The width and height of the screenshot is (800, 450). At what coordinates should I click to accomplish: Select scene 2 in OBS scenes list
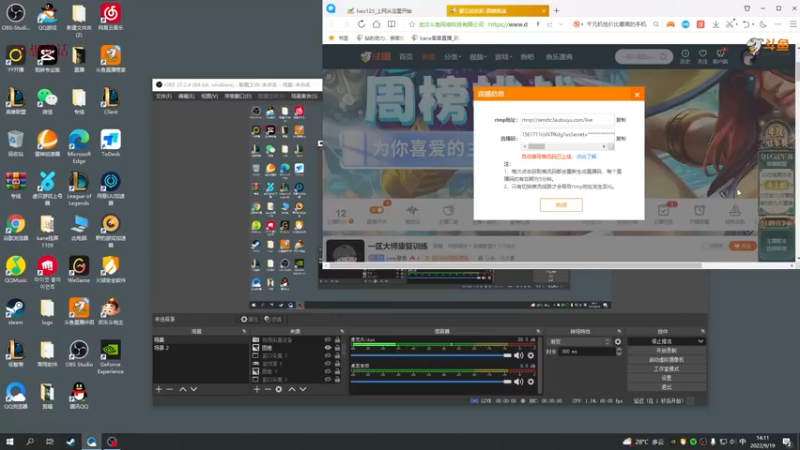pos(200,347)
